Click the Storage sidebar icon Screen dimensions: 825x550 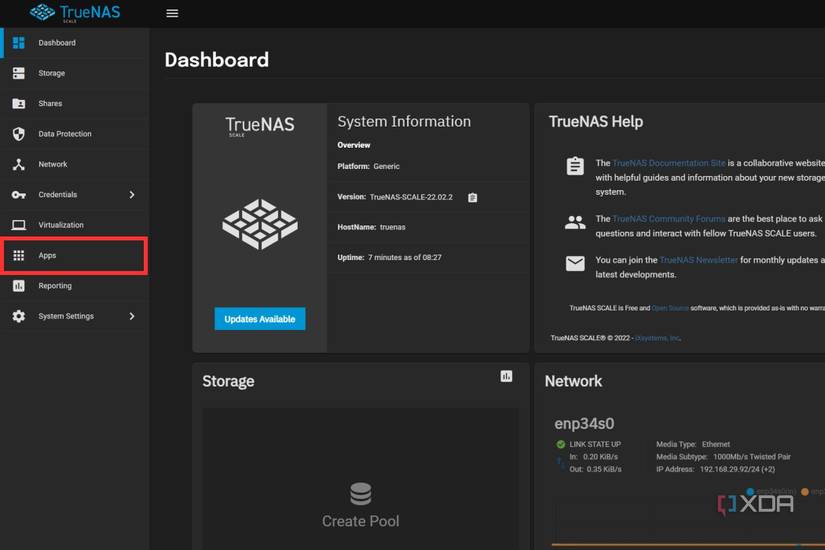click(19, 73)
